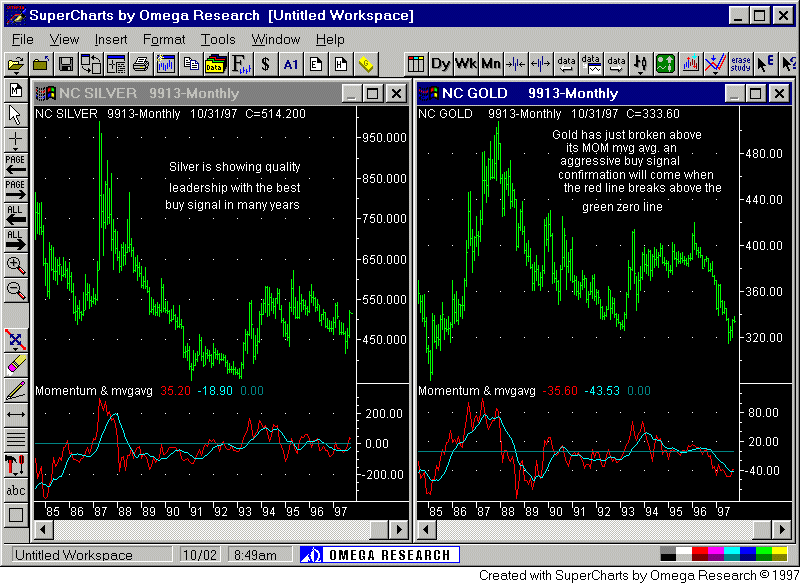Select the horizontal double-arrow tool
Image resolution: width=800 pixels, height=583 pixels.
(x=16, y=415)
